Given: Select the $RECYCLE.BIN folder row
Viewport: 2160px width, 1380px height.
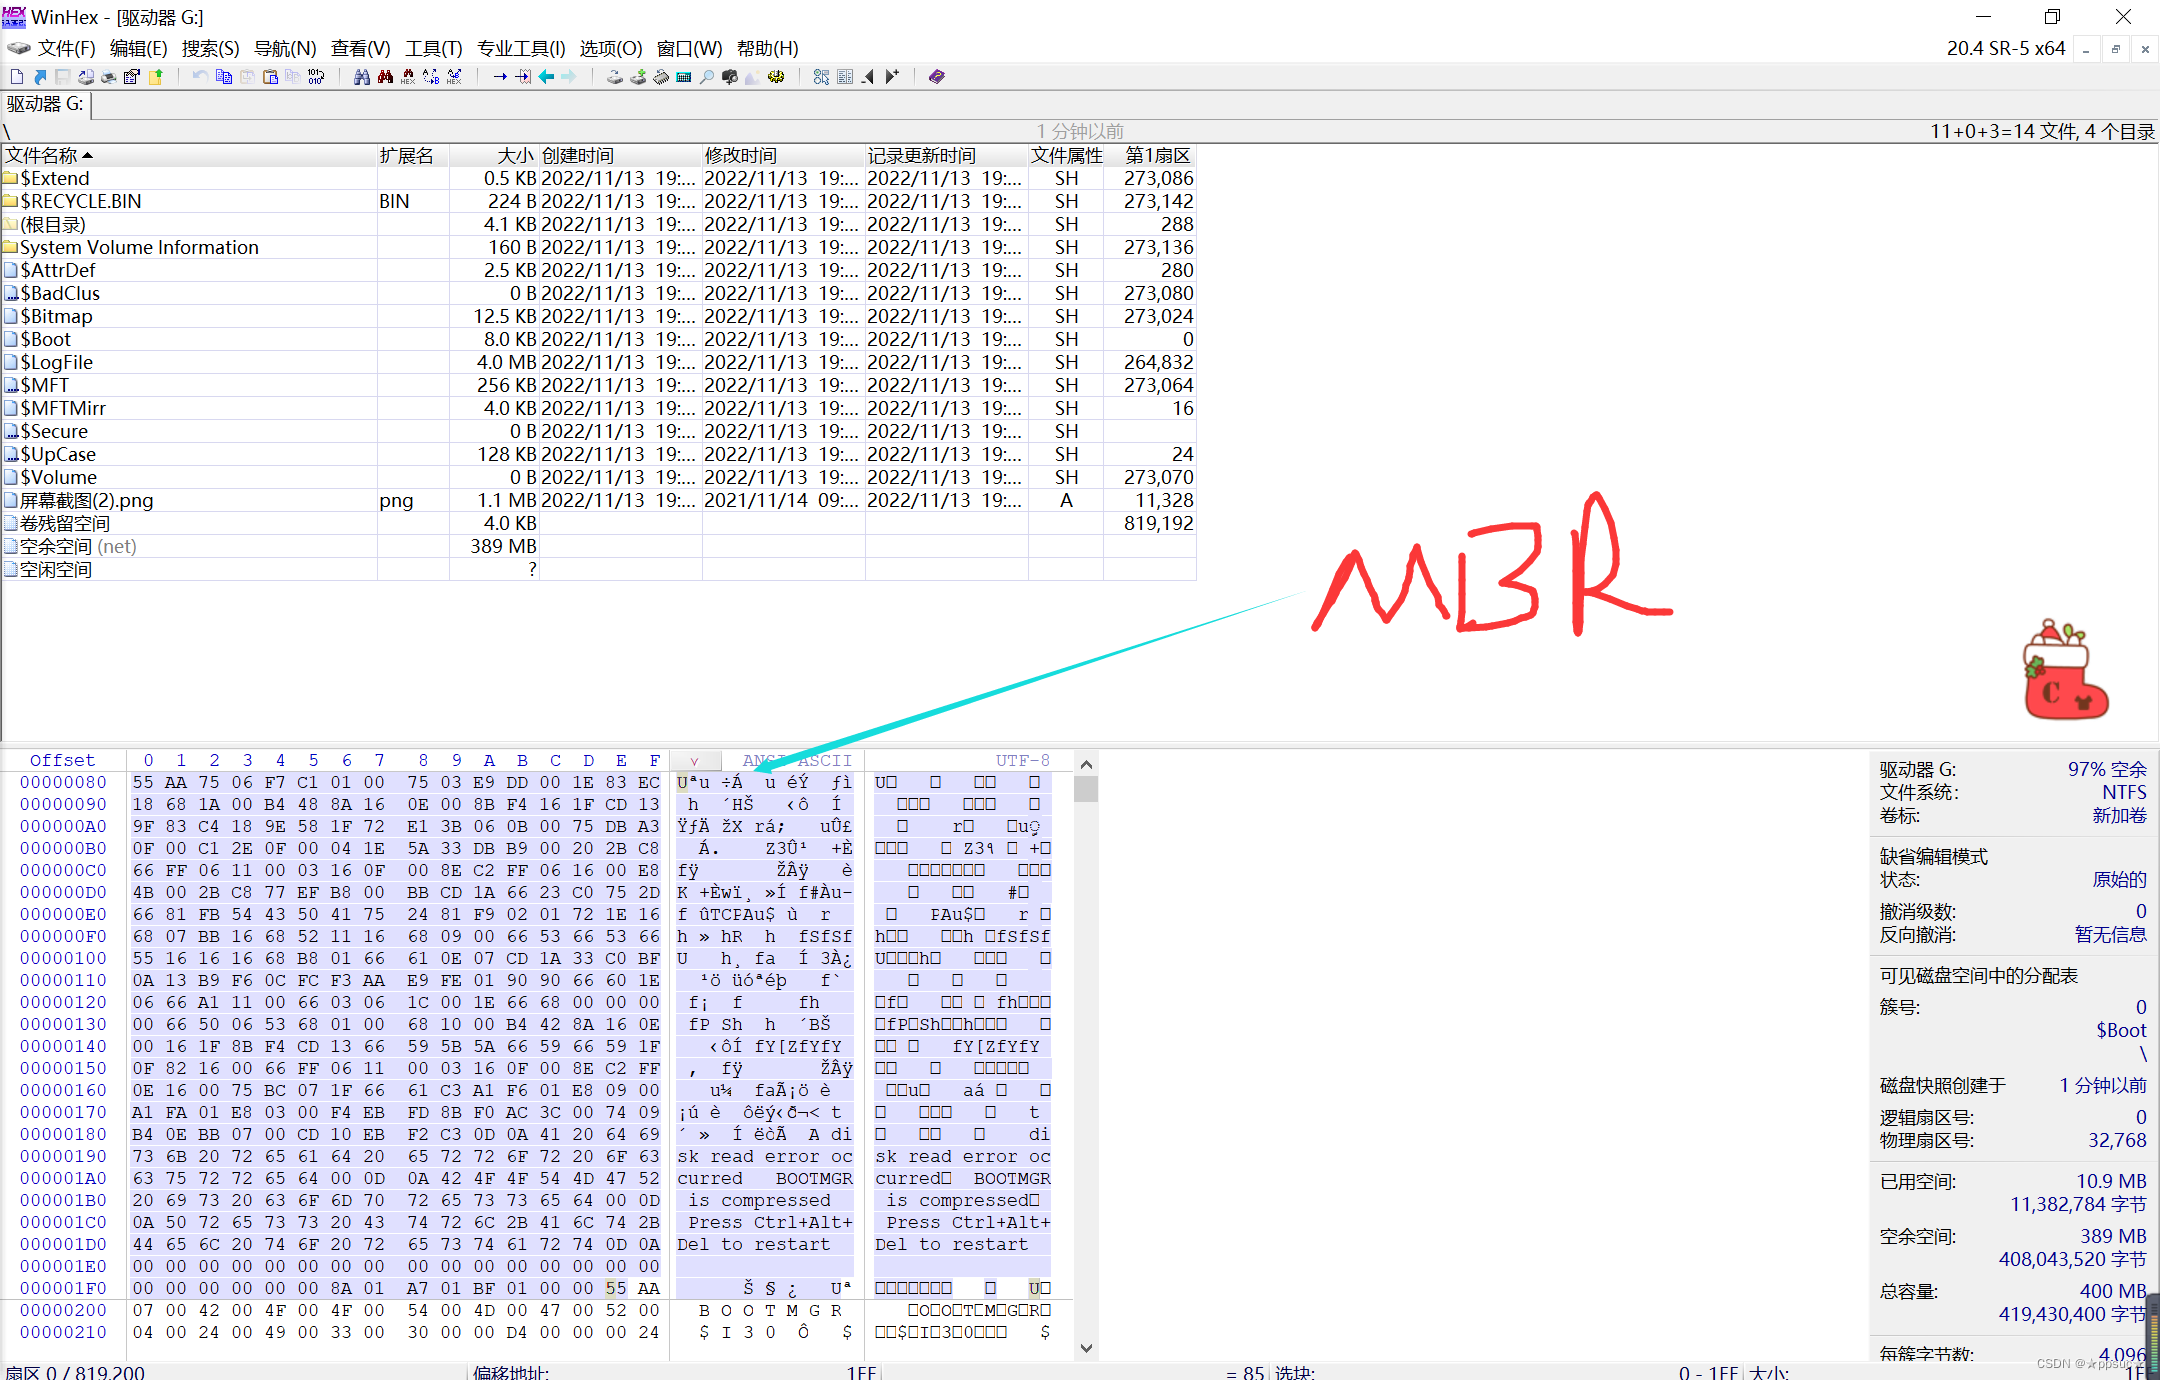Looking at the screenshot, I should 598,202.
